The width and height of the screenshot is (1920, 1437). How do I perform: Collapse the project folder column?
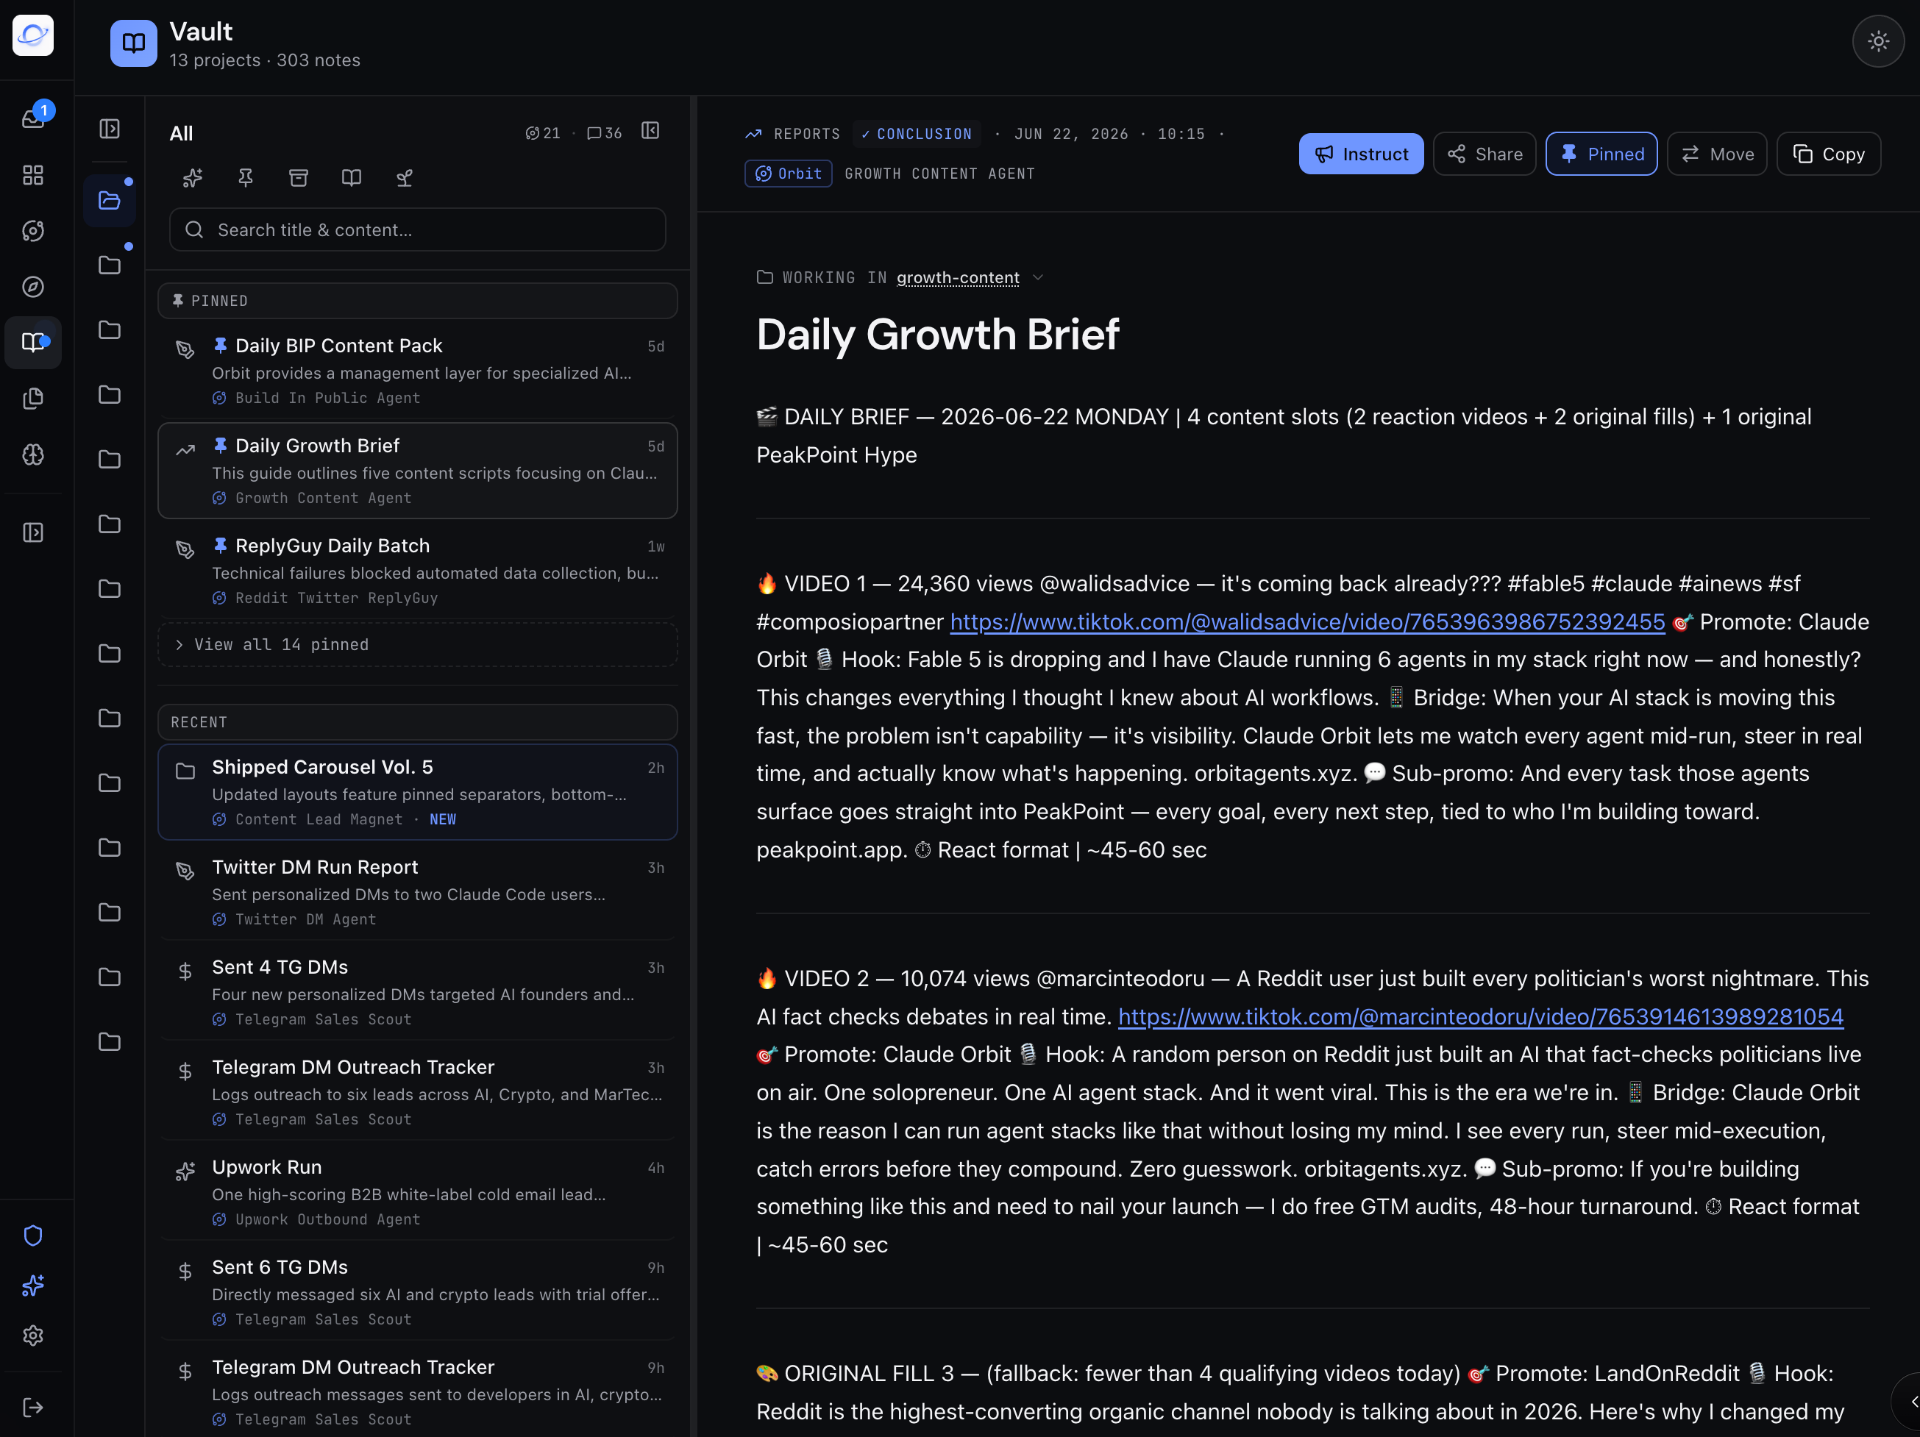(110, 129)
